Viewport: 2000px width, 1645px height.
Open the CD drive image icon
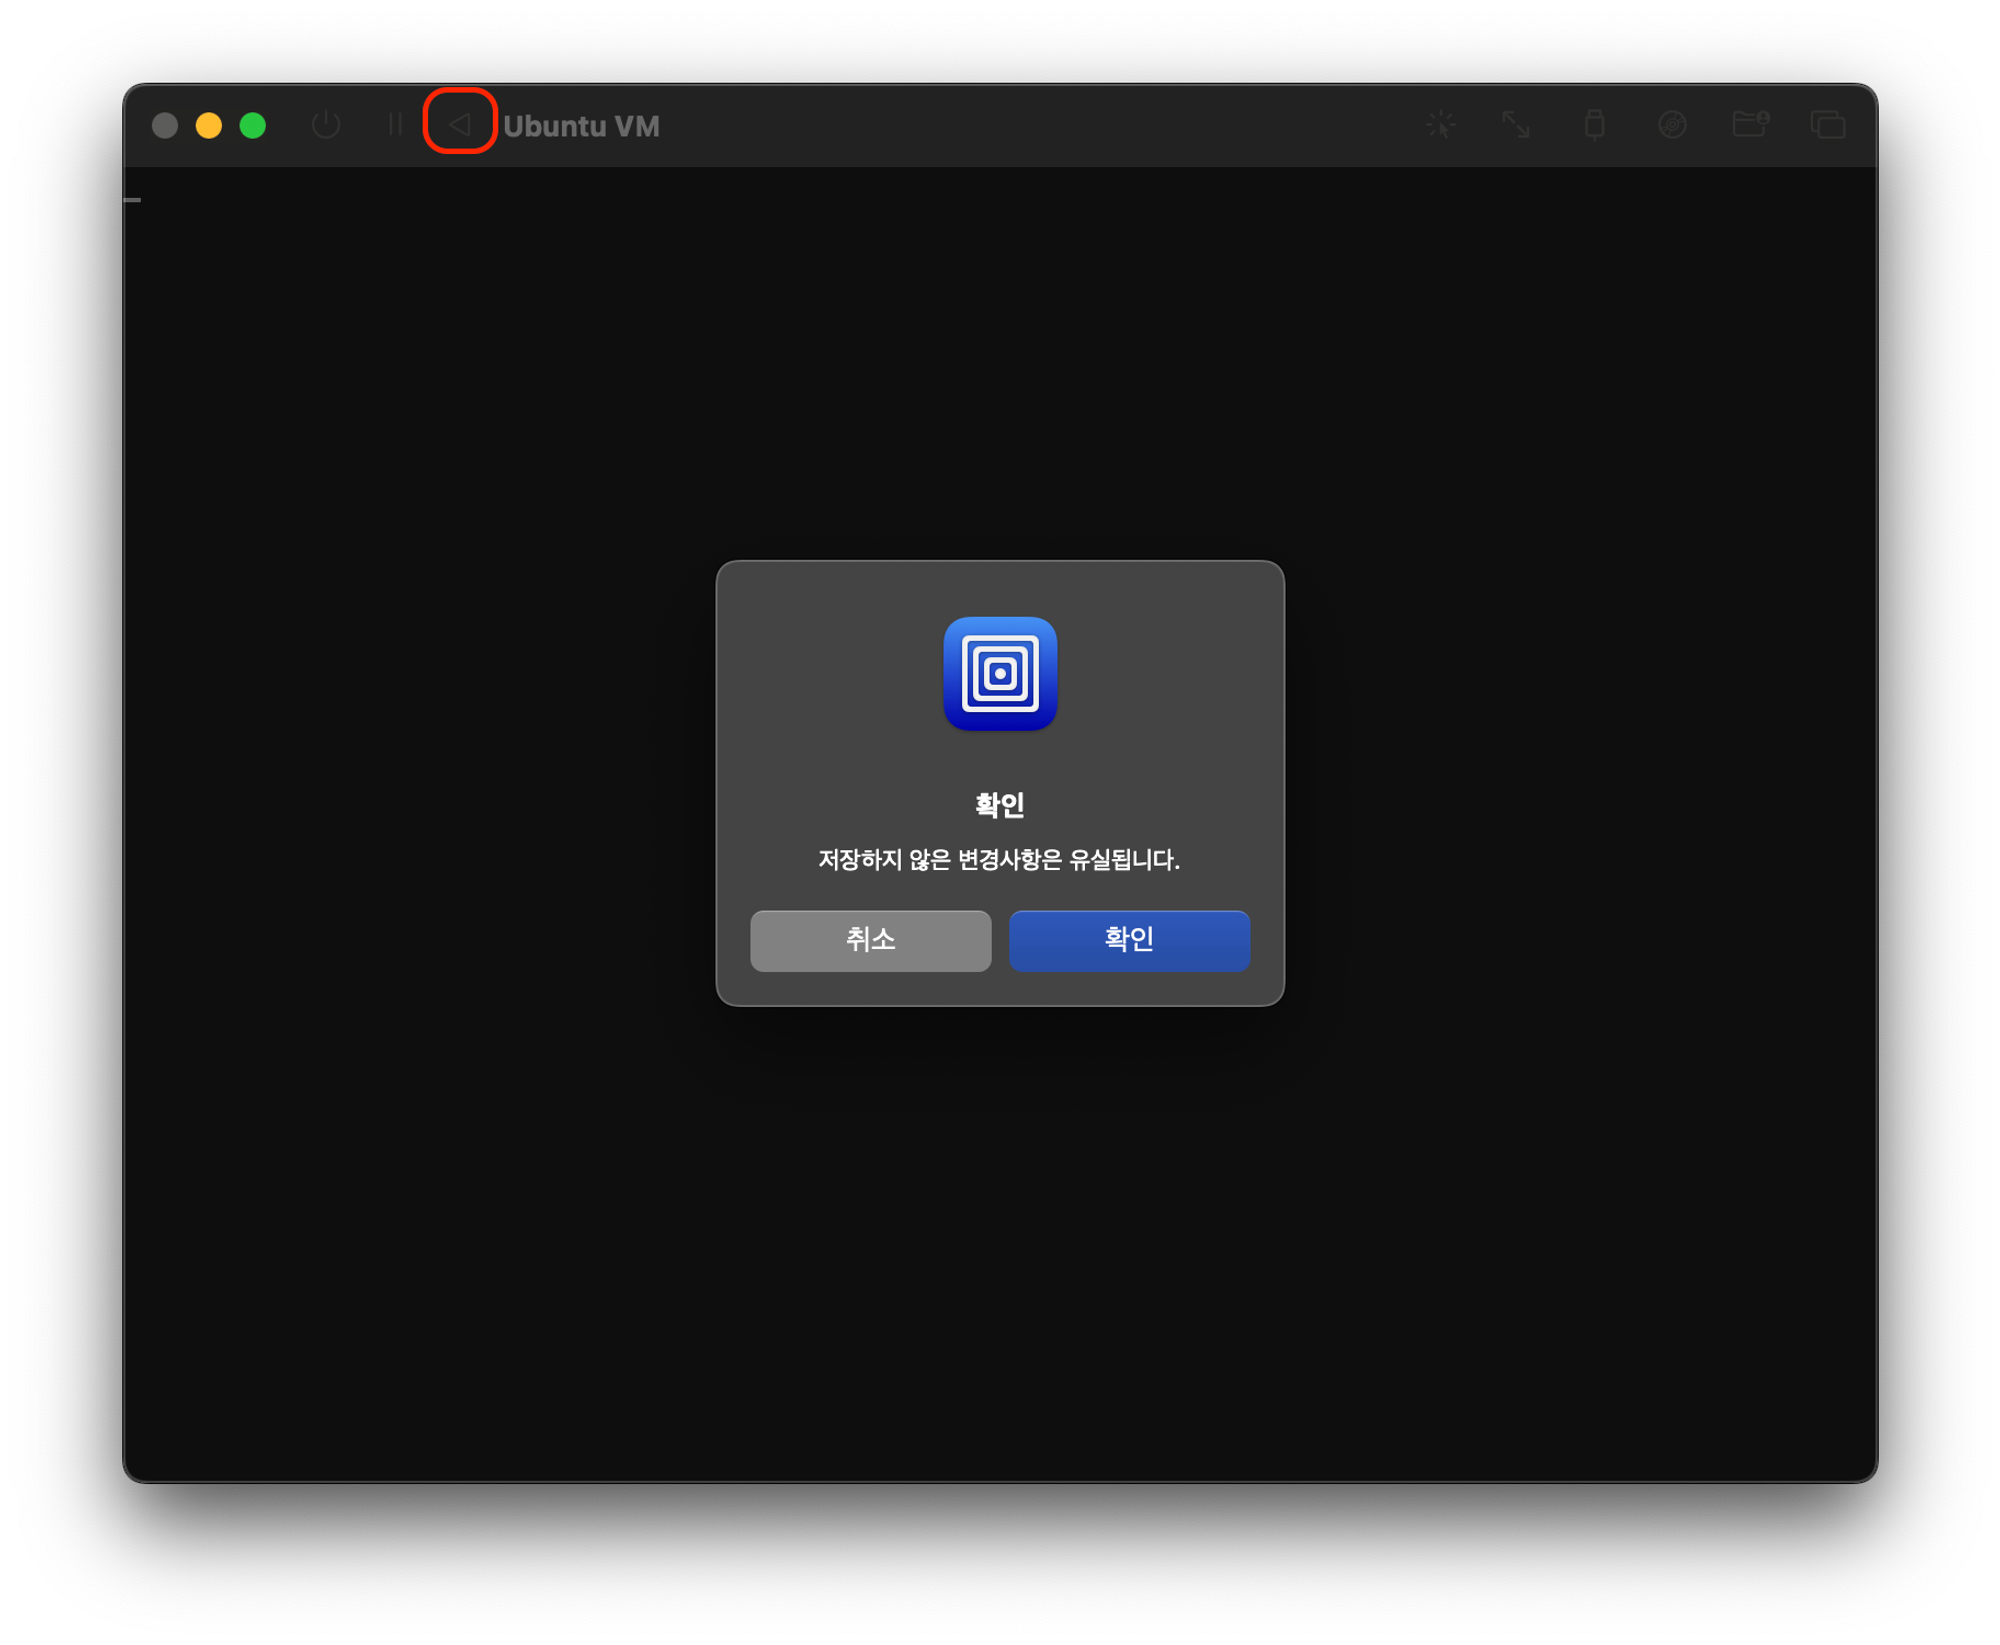click(x=1672, y=125)
